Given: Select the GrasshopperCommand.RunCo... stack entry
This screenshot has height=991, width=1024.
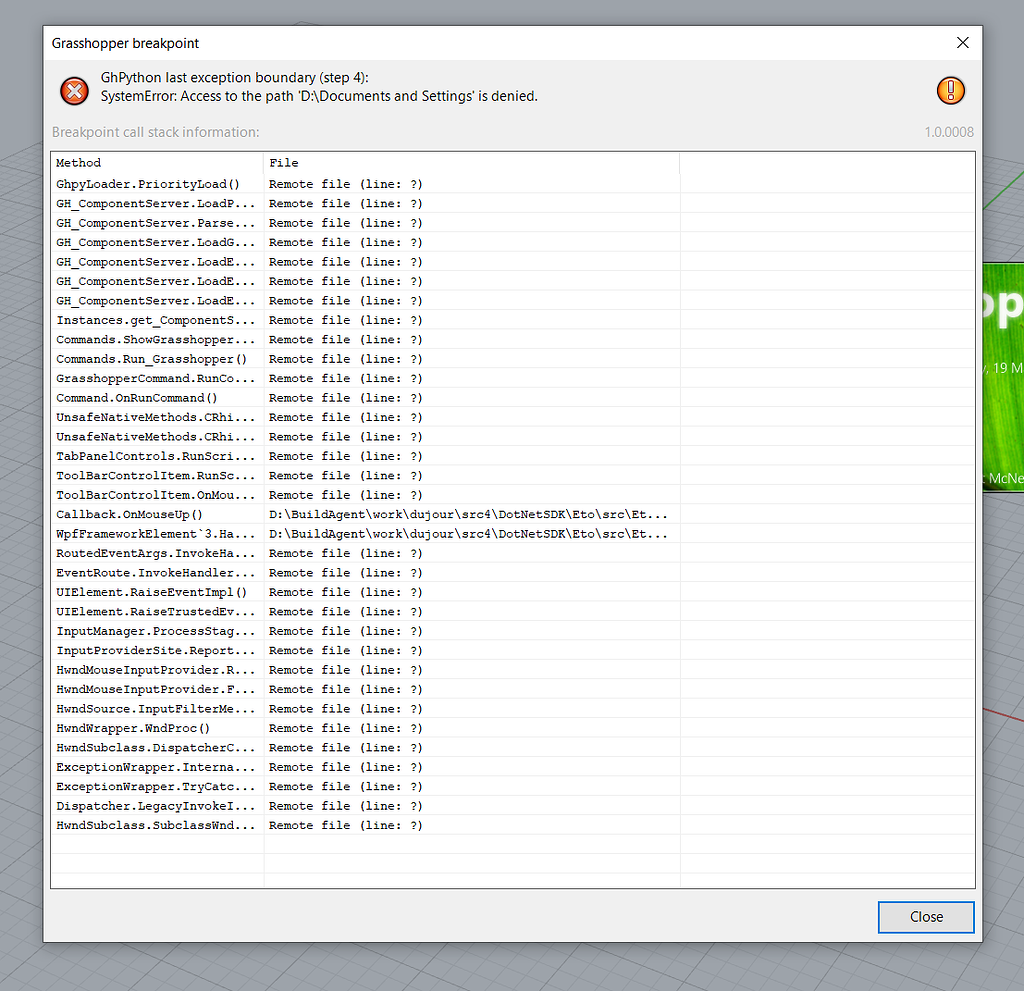Looking at the screenshot, I should point(150,378).
